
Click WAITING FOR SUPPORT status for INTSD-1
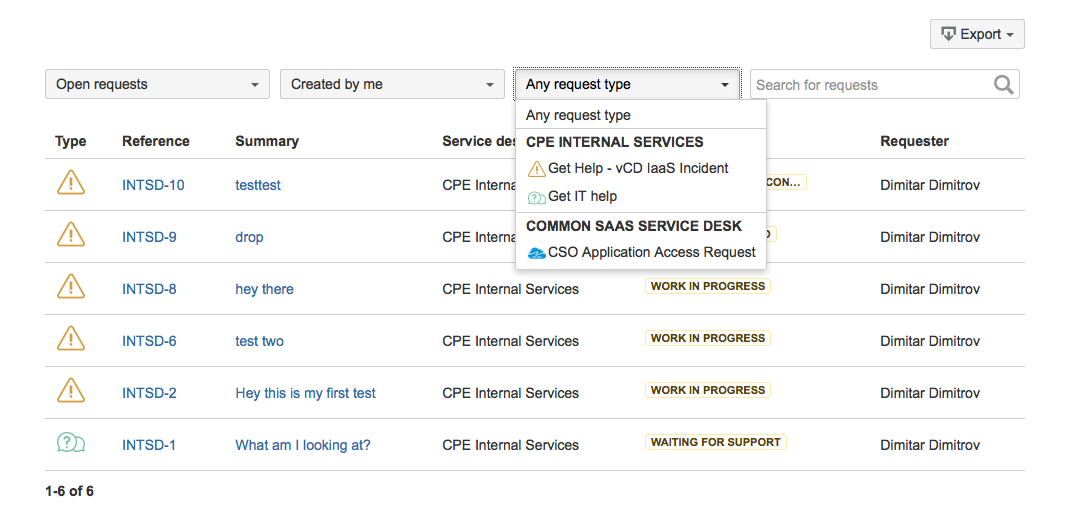pos(716,442)
